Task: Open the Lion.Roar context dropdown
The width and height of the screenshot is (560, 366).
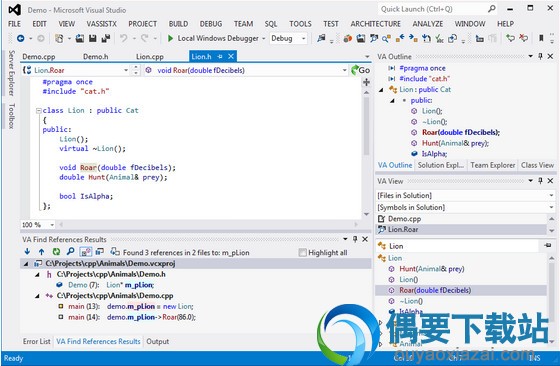Action: click(x=126, y=70)
